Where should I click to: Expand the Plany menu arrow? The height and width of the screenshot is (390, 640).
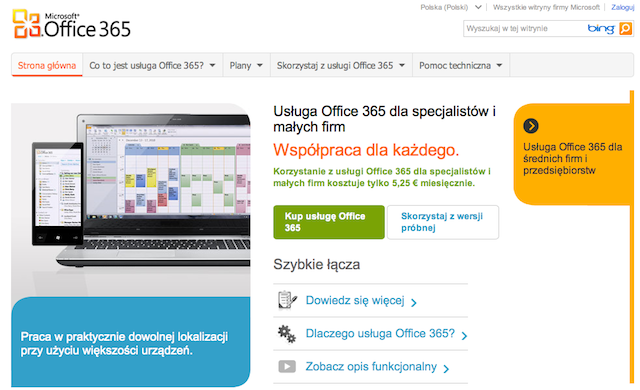point(260,65)
